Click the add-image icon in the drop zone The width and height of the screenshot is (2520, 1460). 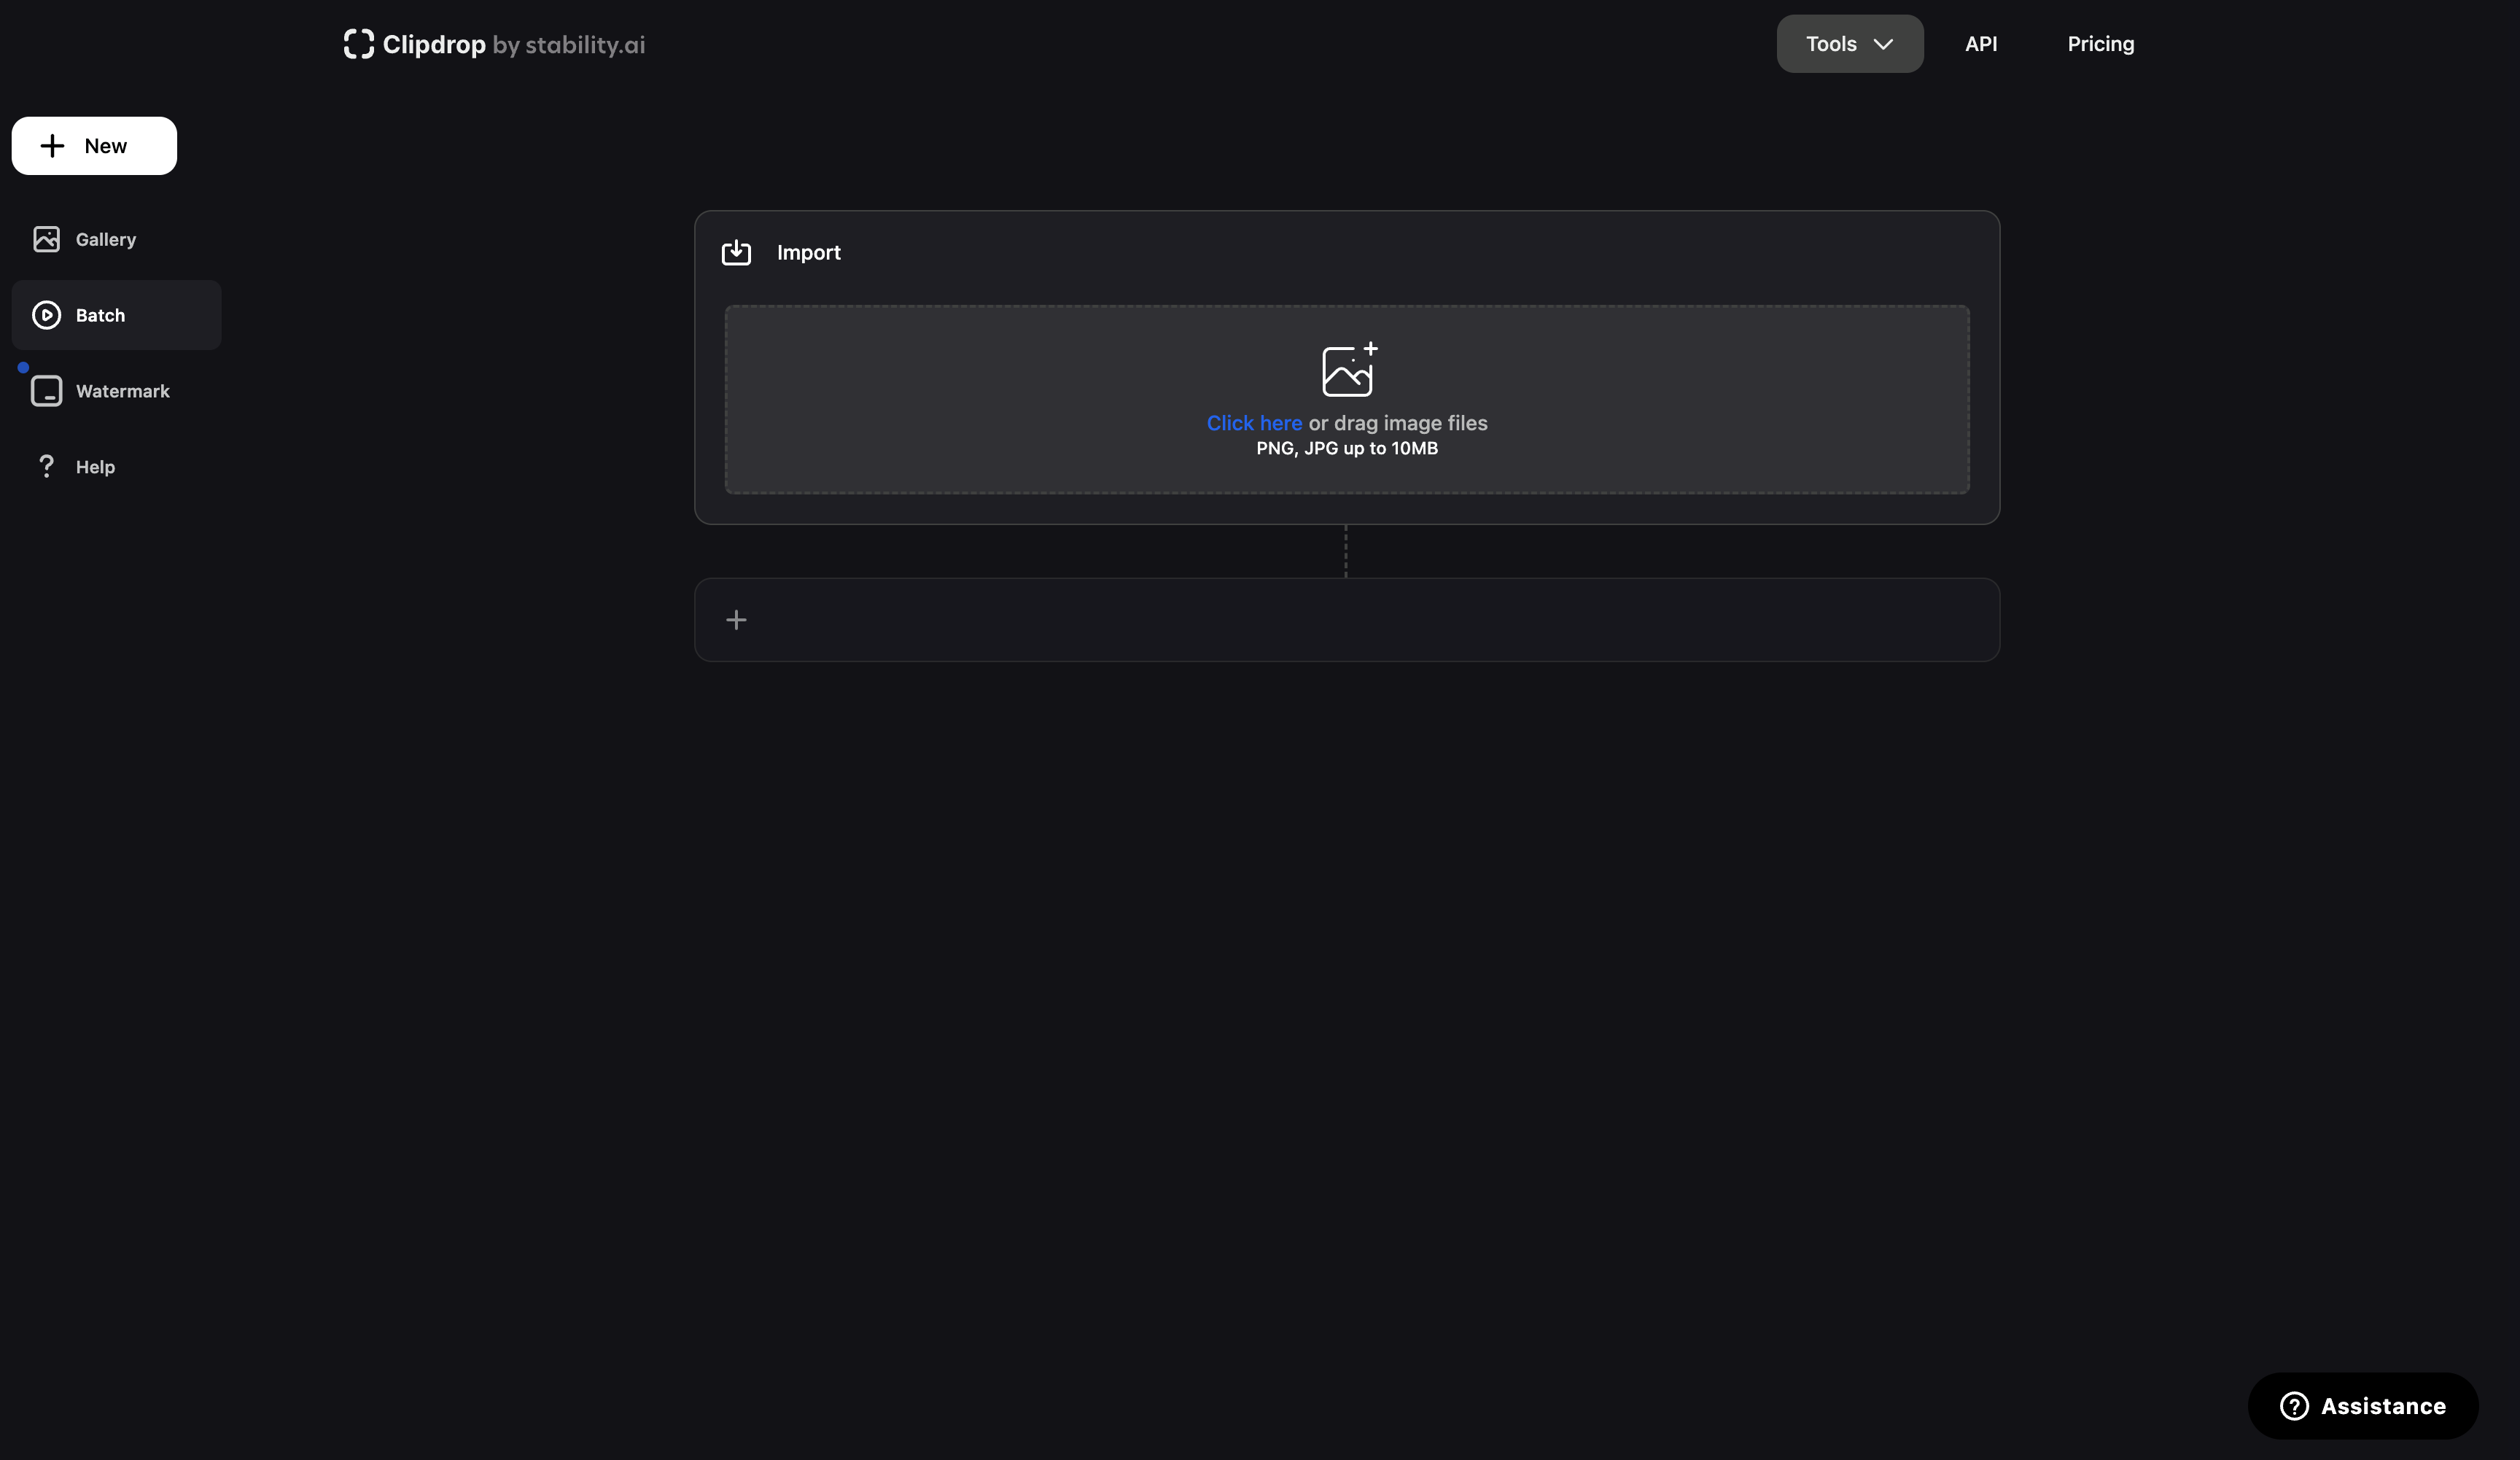pyautogui.click(x=1349, y=369)
